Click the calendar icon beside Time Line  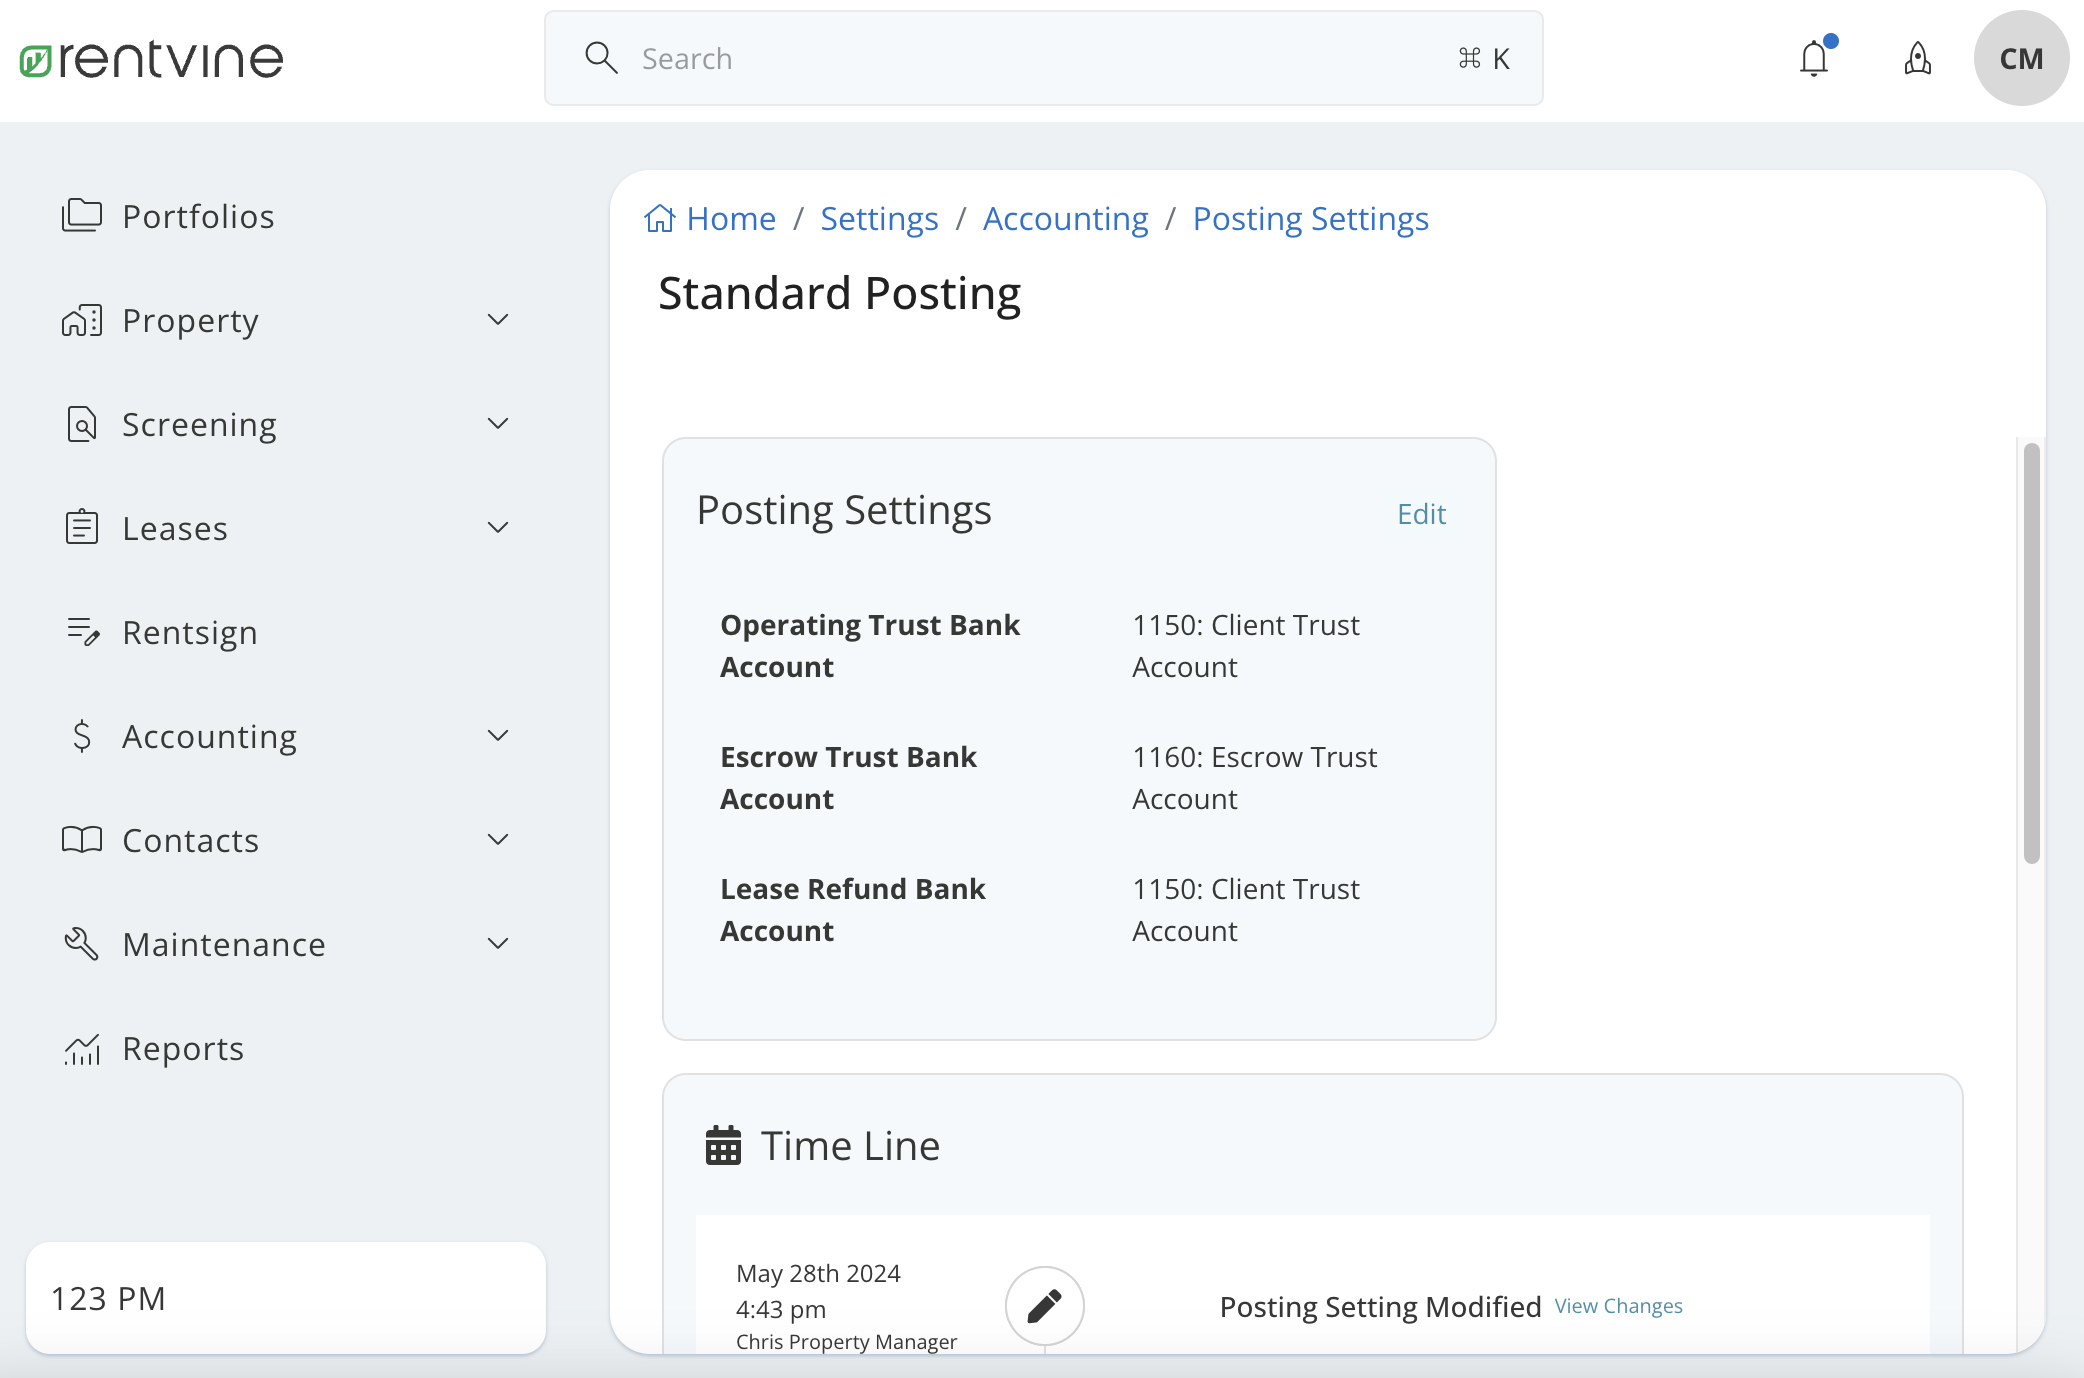723,1146
